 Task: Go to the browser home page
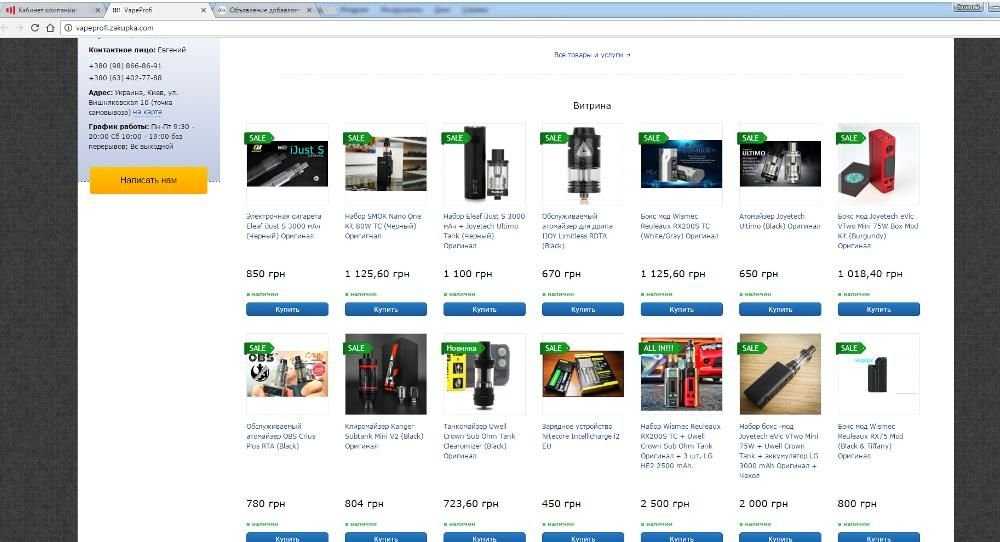[x=50, y=28]
